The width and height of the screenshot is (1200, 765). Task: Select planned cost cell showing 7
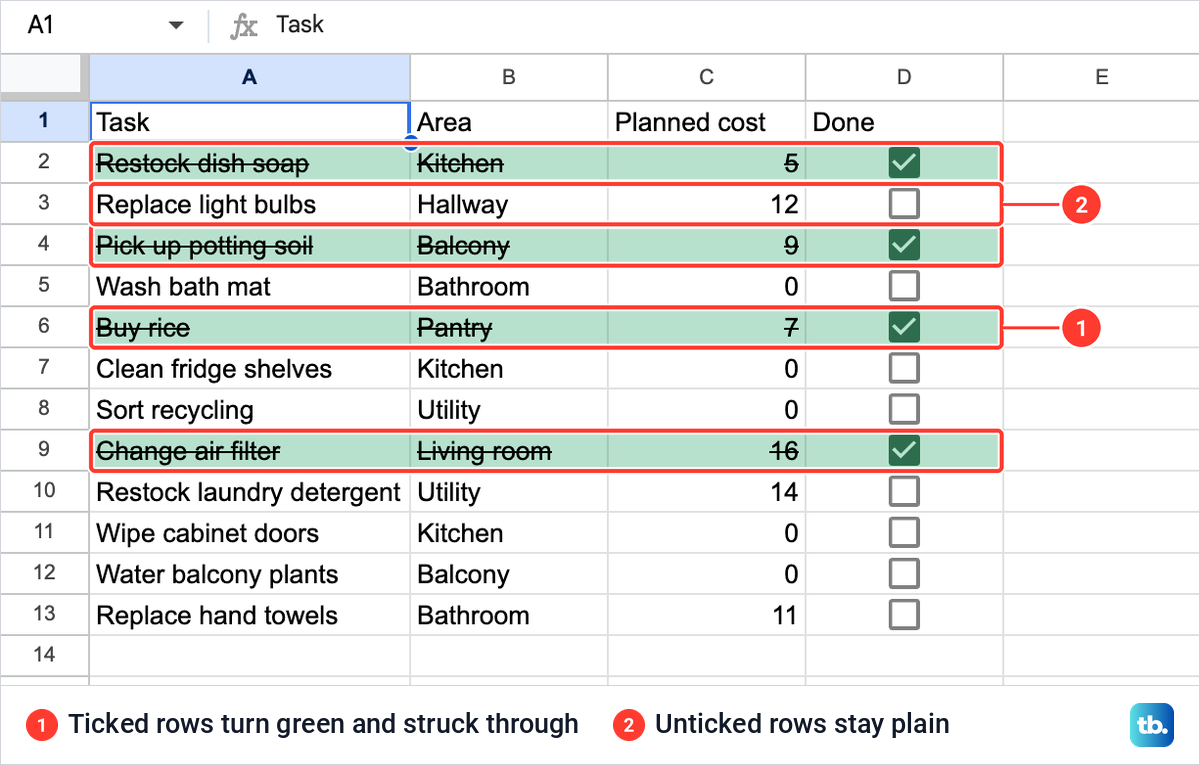707,327
